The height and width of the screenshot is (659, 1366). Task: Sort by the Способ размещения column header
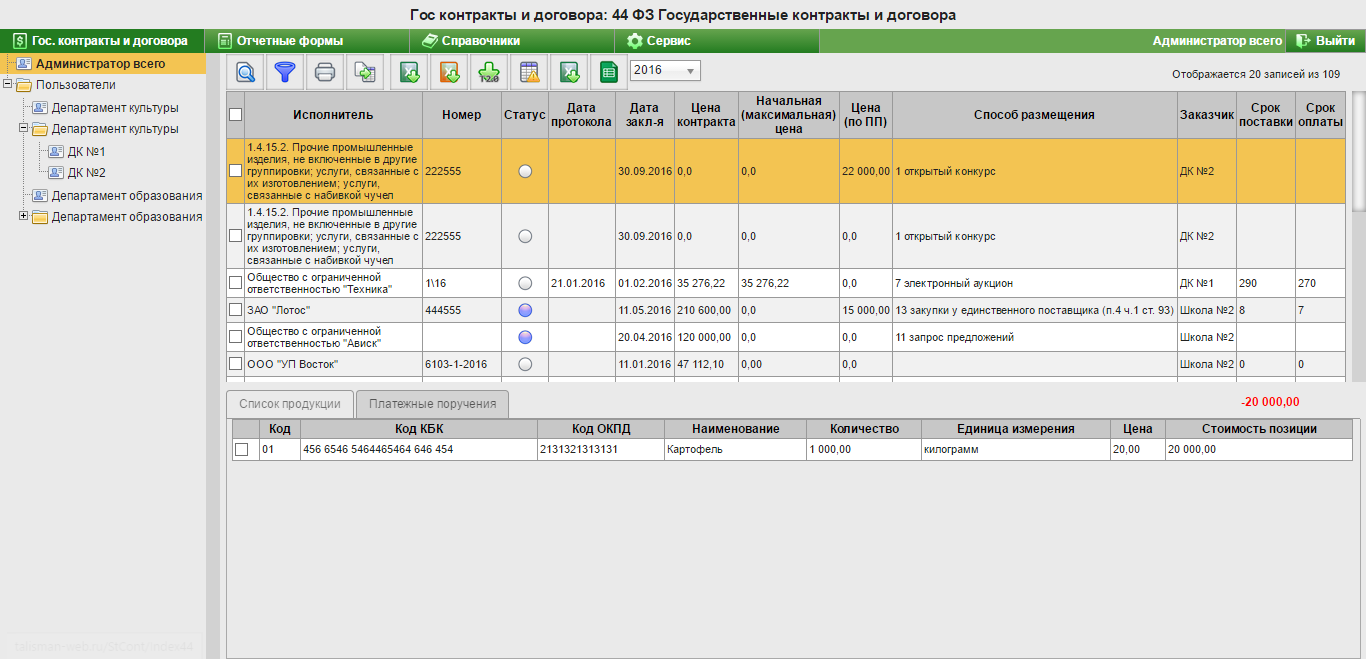(1034, 115)
